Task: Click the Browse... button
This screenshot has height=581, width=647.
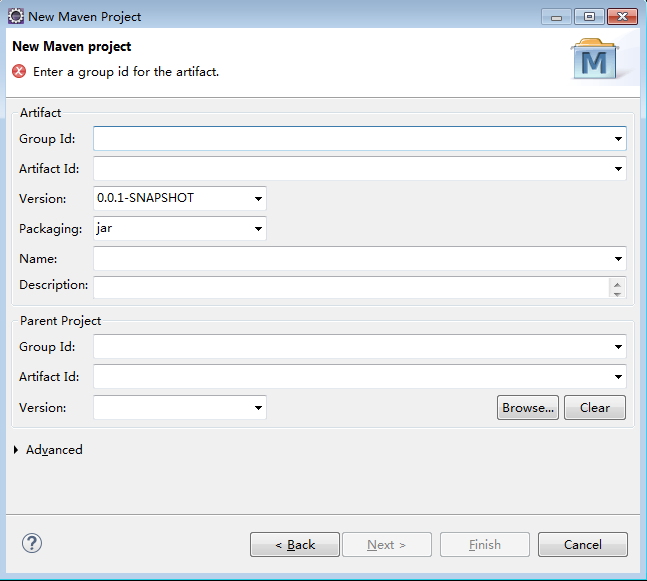Action: (528, 408)
